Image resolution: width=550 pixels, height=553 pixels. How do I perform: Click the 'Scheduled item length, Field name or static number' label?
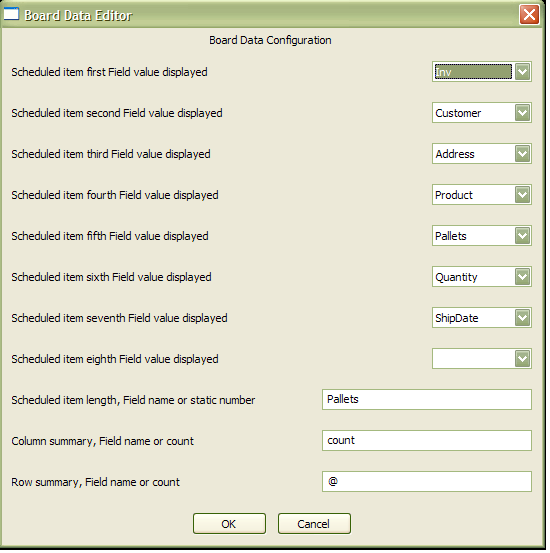tap(133, 400)
